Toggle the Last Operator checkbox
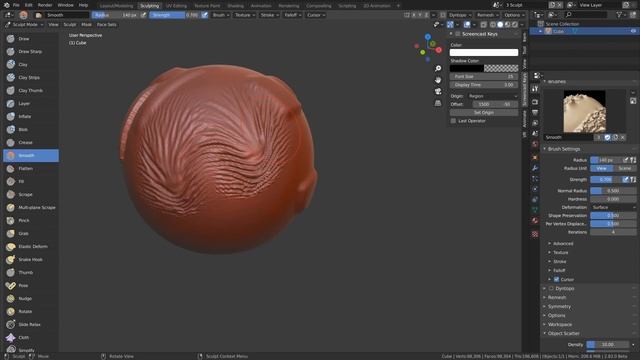 tap(453, 121)
